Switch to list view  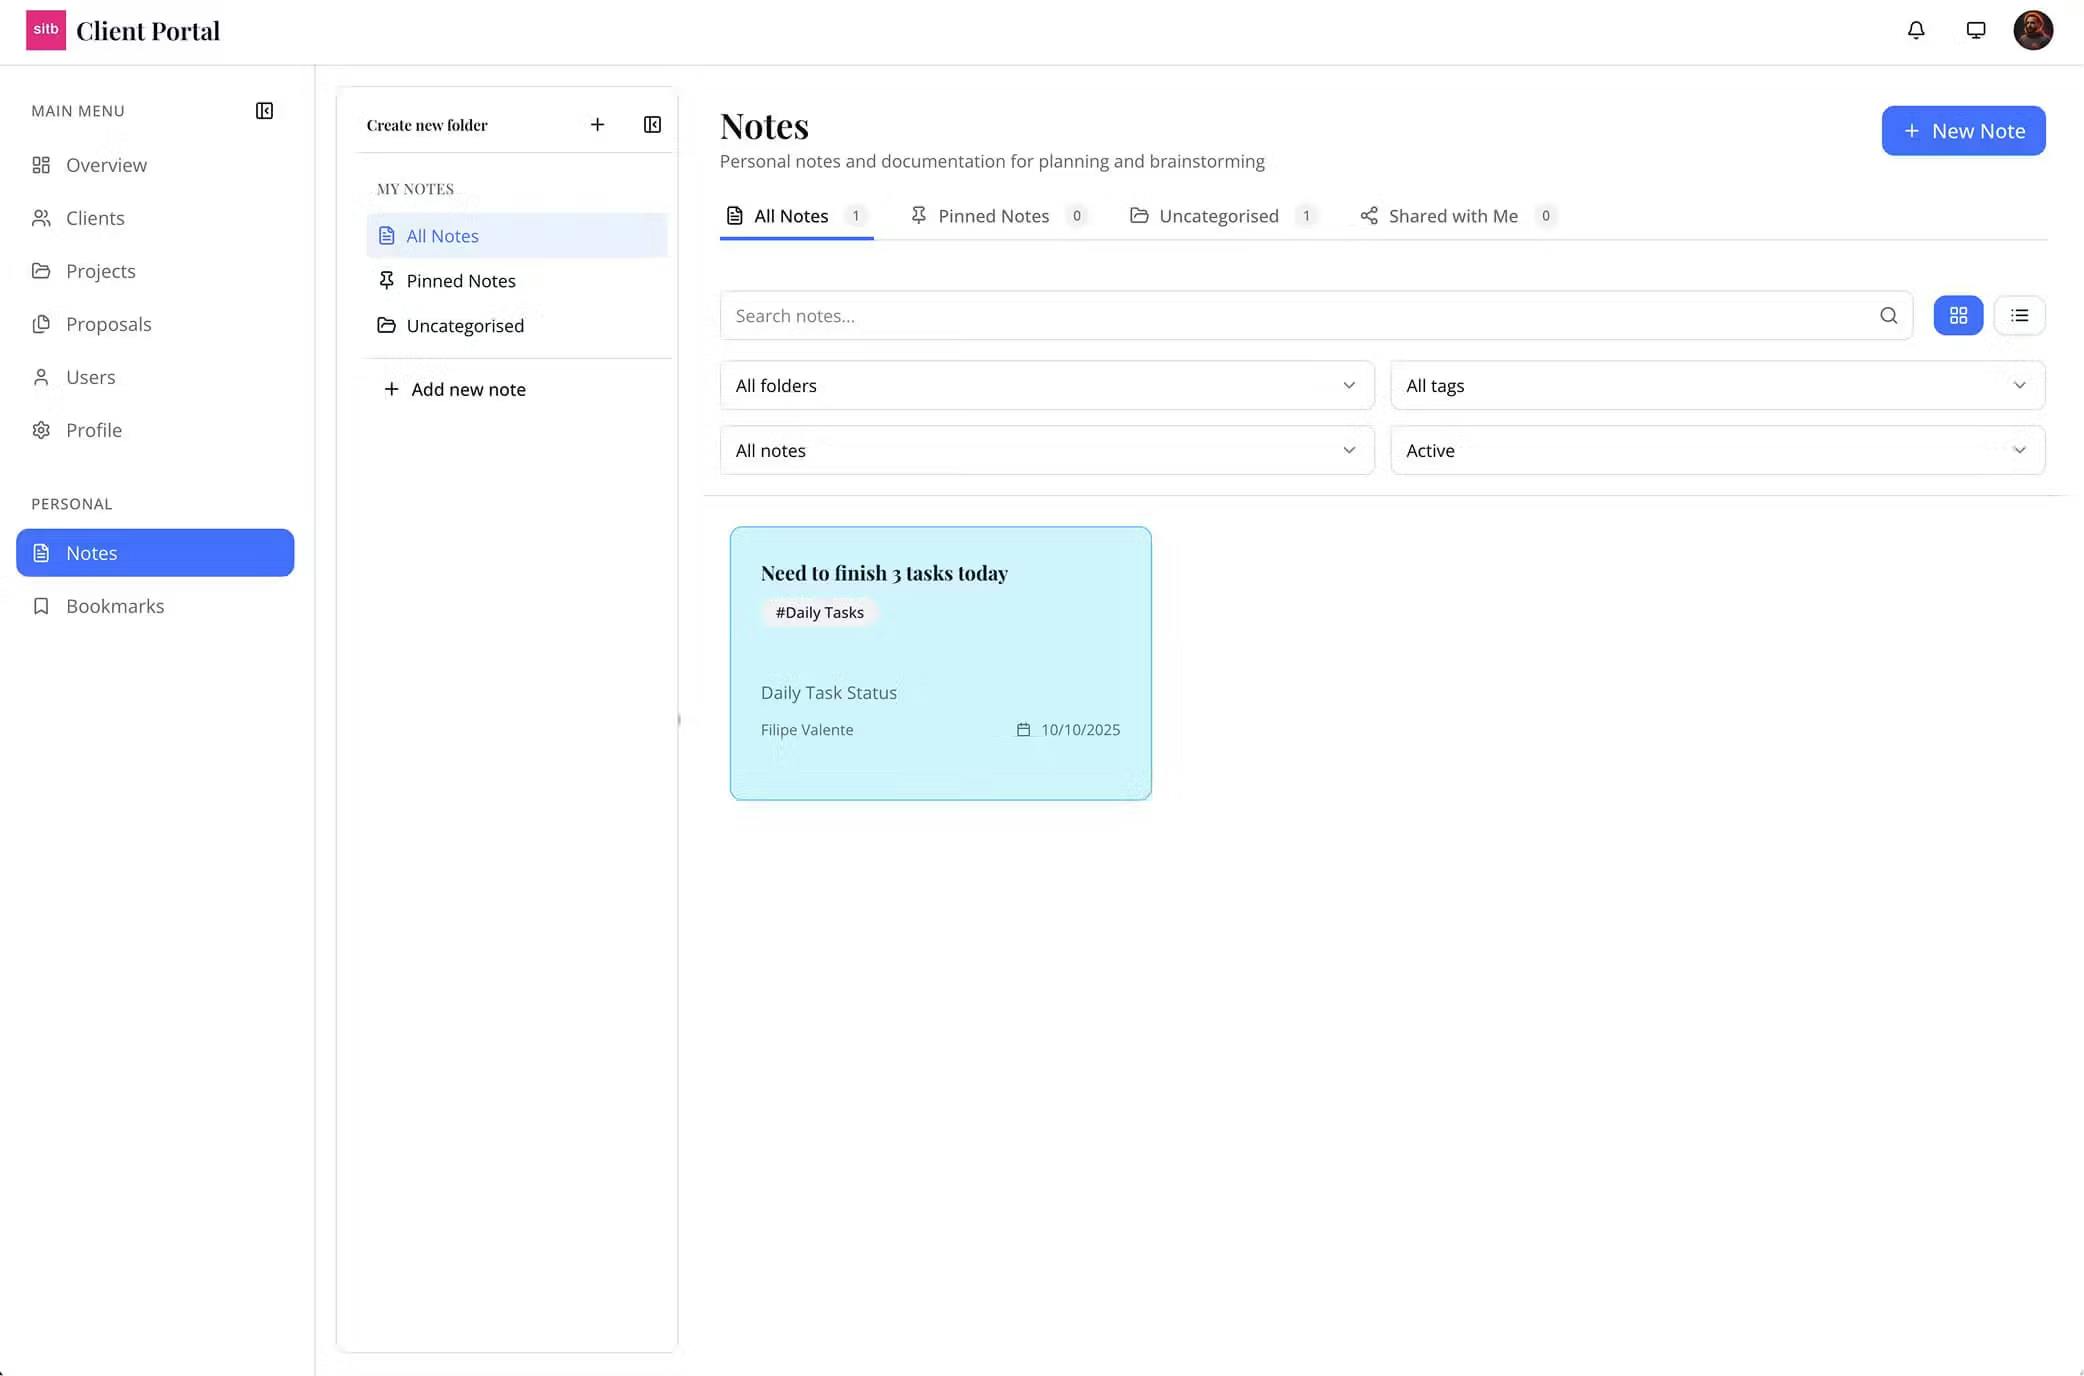(2019, 316)
